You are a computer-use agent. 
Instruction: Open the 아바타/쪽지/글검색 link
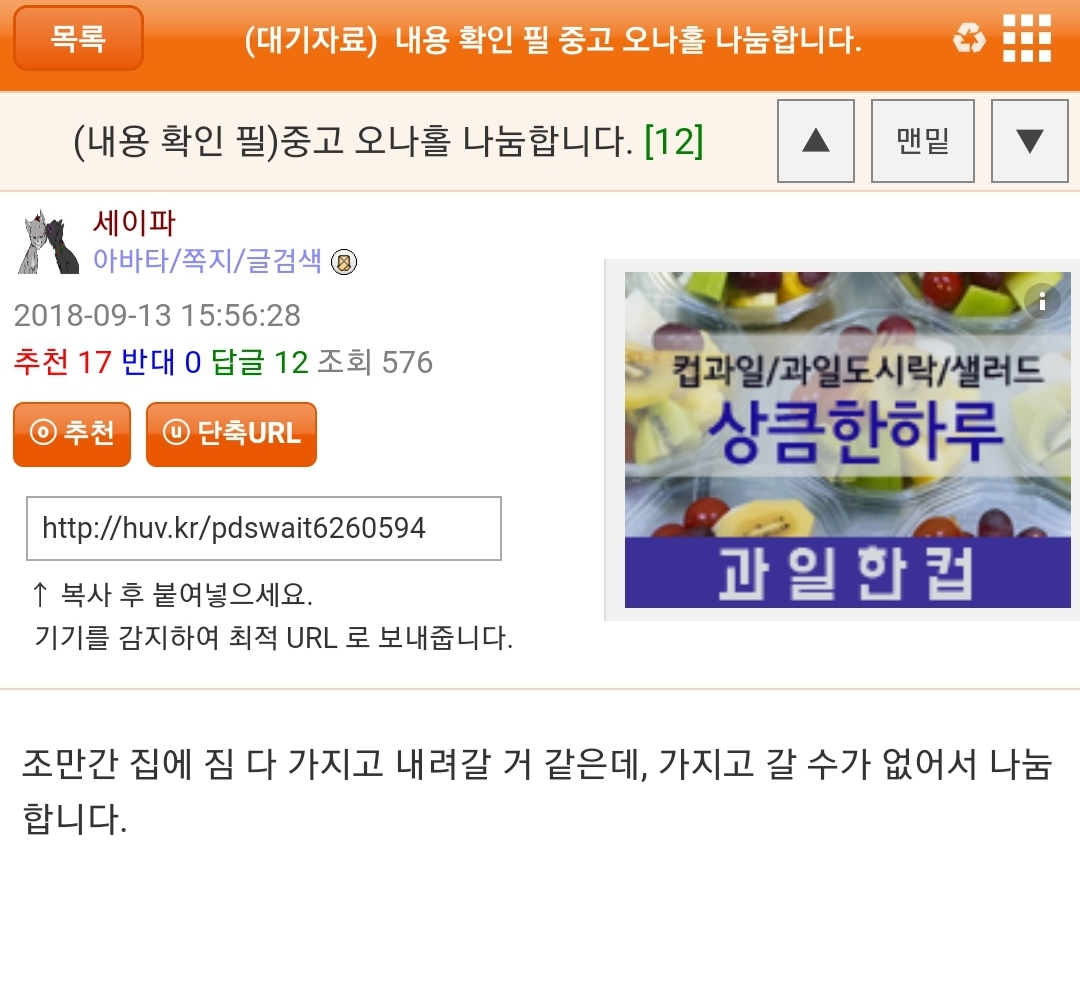[207, 260]
